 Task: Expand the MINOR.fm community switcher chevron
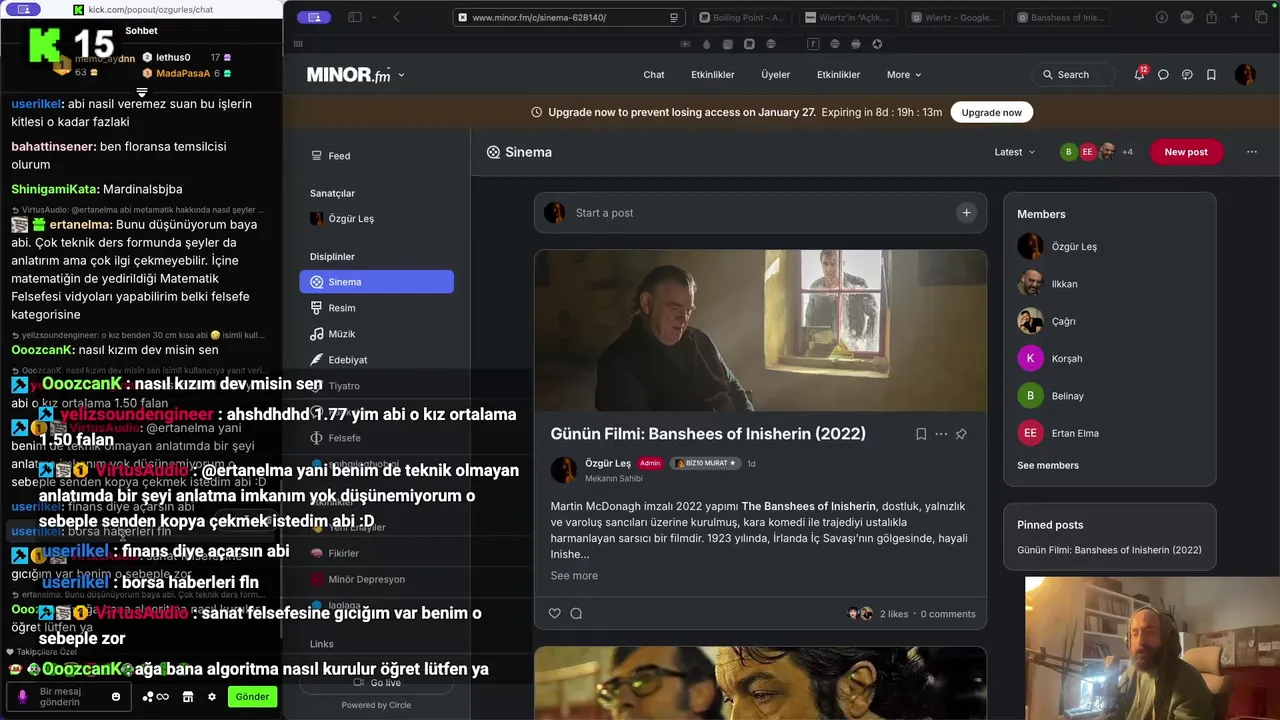pyautogui.click(x=401, y=75)
